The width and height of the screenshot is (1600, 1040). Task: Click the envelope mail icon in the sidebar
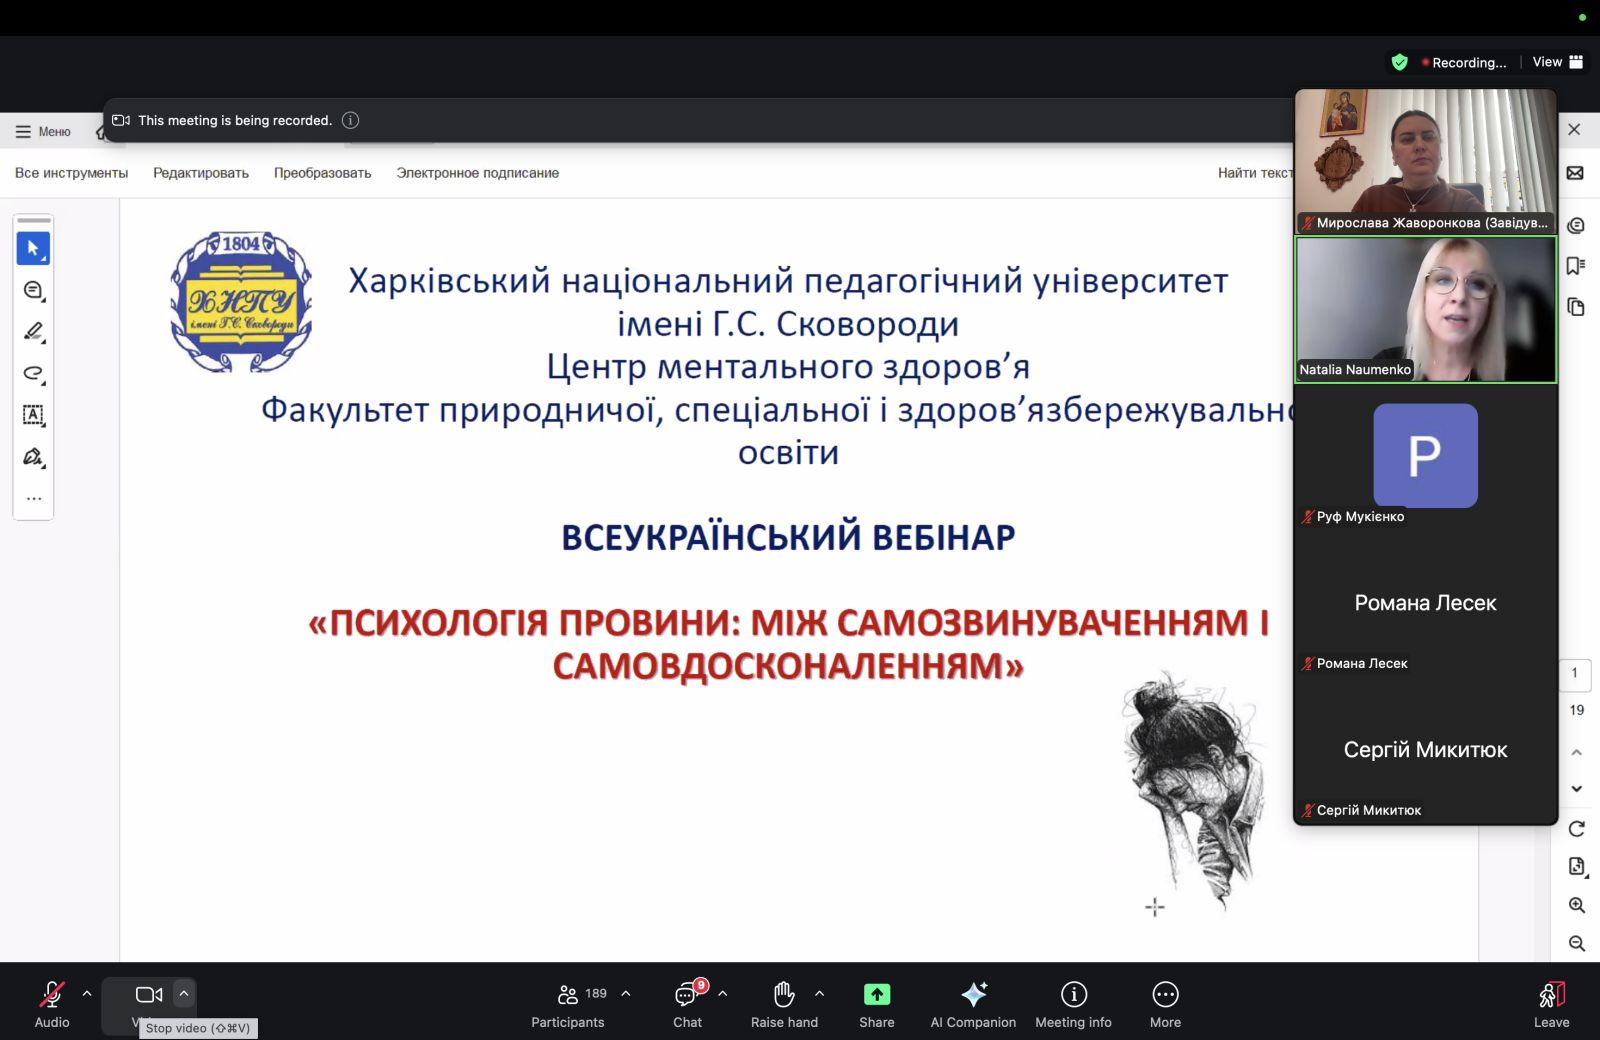click(x=1575, y=173)
